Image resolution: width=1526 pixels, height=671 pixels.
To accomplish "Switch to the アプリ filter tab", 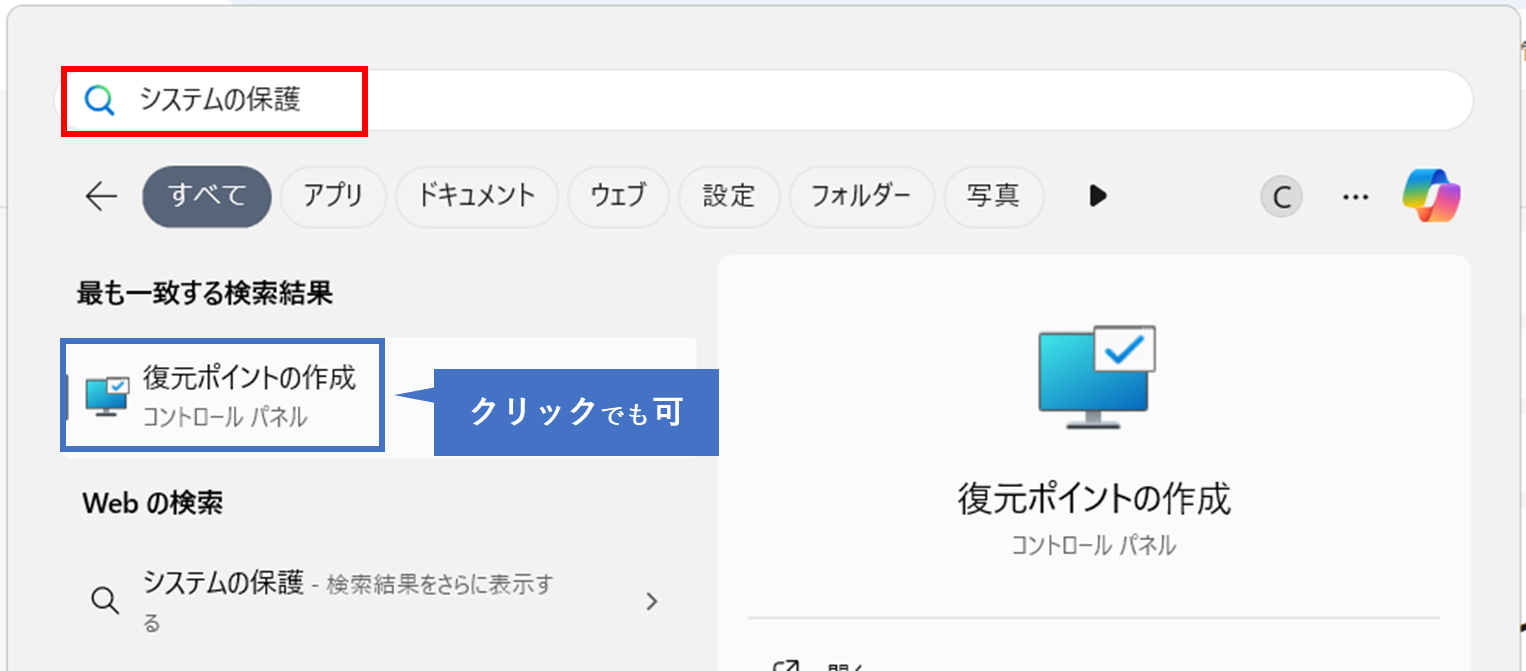I will 333,197.
